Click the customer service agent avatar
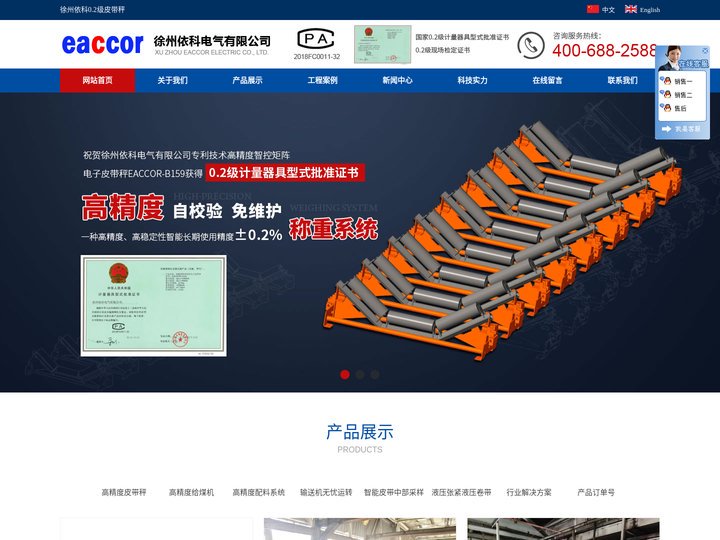The image size is (720, 540). [671, 58]
